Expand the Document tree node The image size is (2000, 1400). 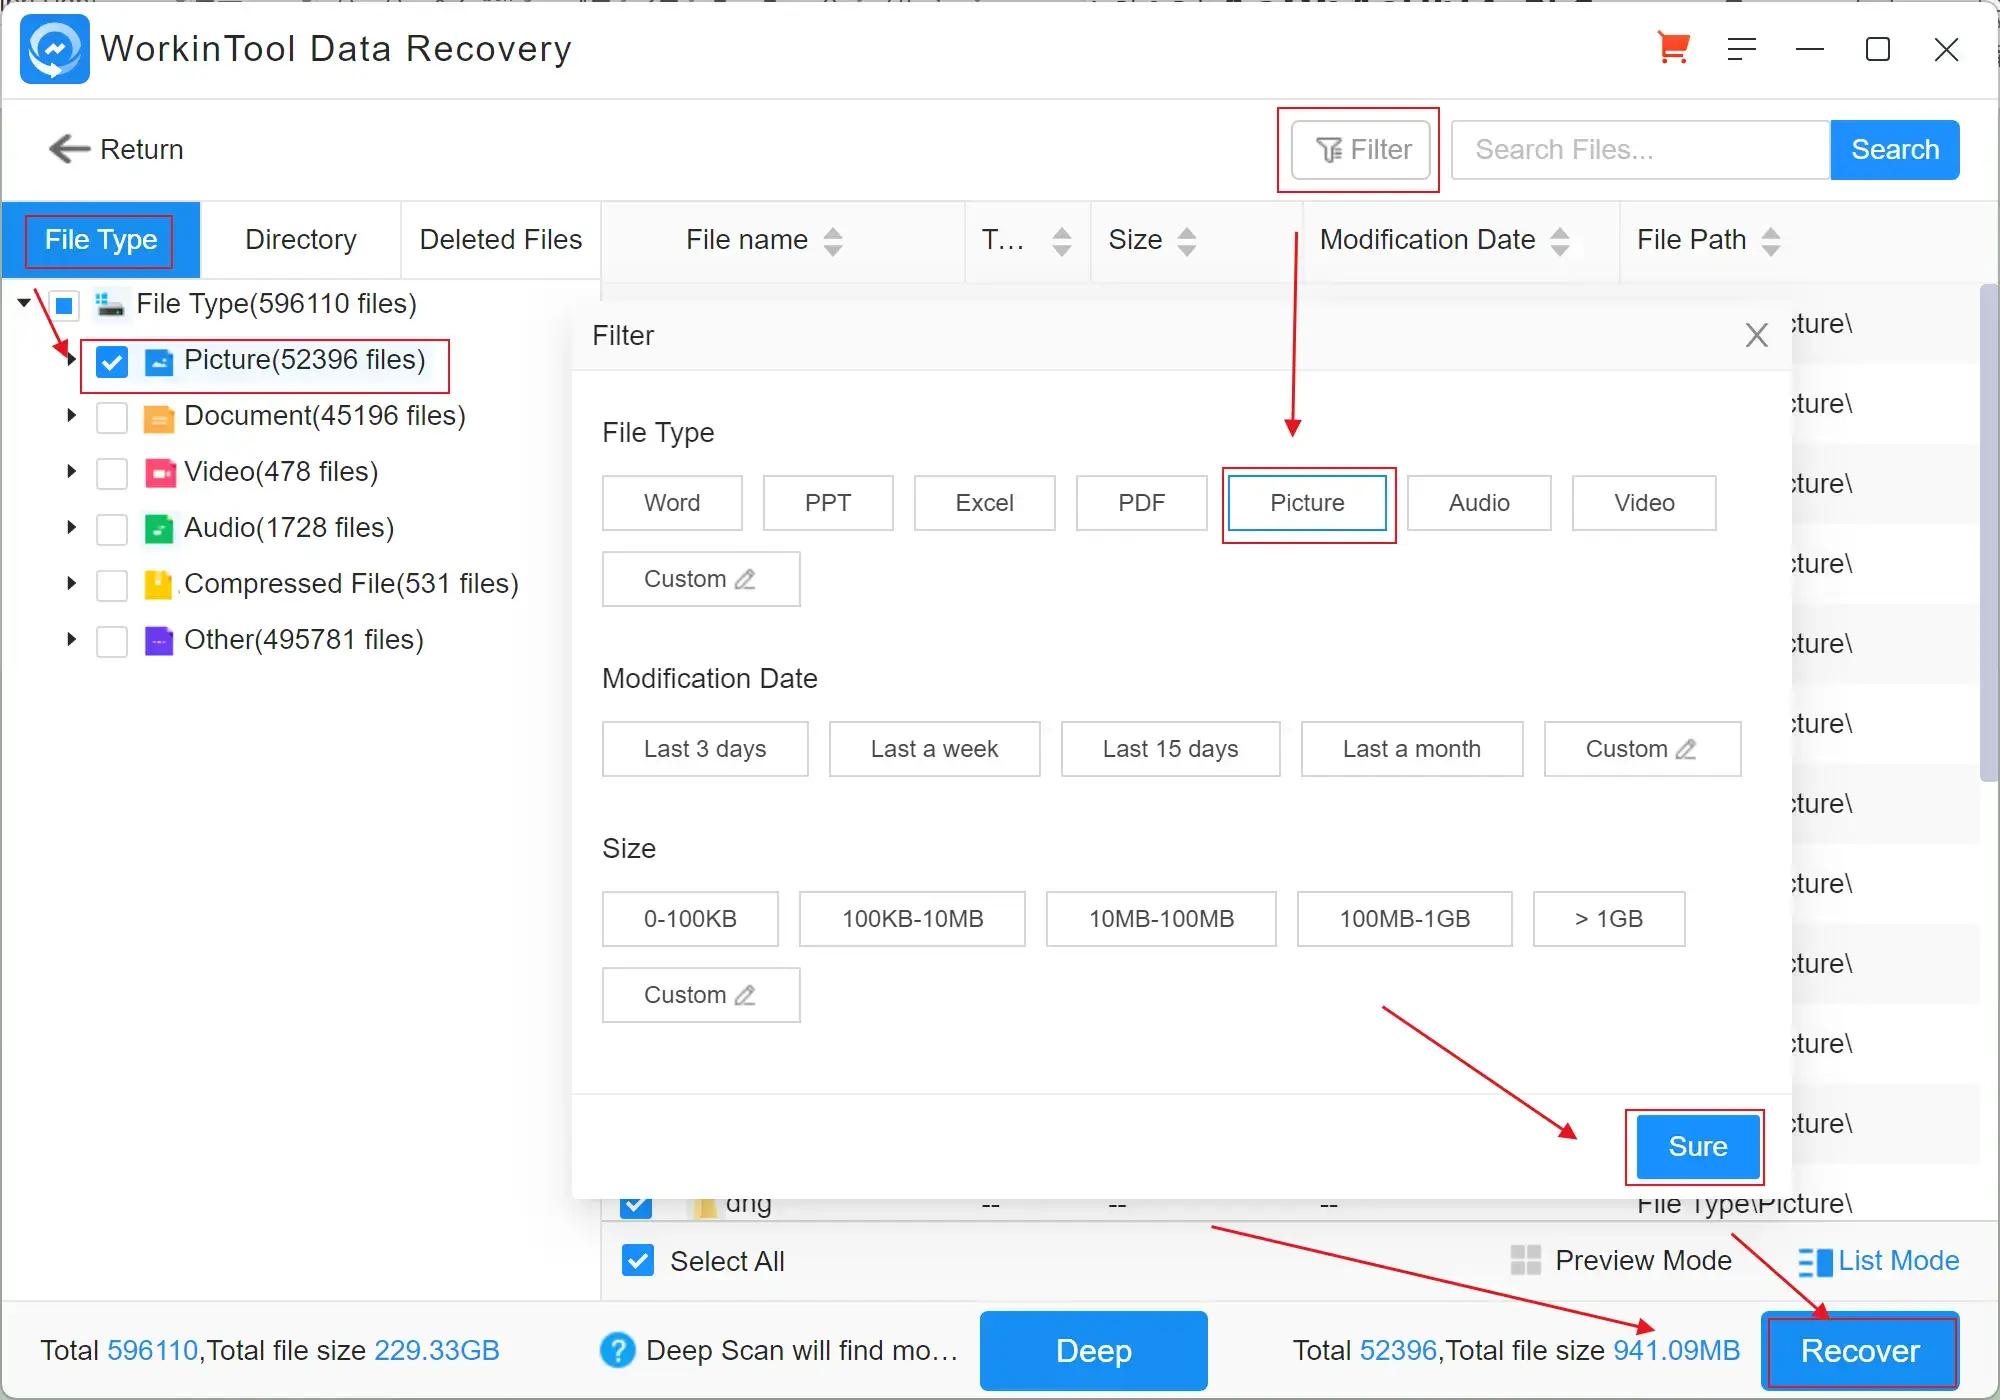click(71, 415)
